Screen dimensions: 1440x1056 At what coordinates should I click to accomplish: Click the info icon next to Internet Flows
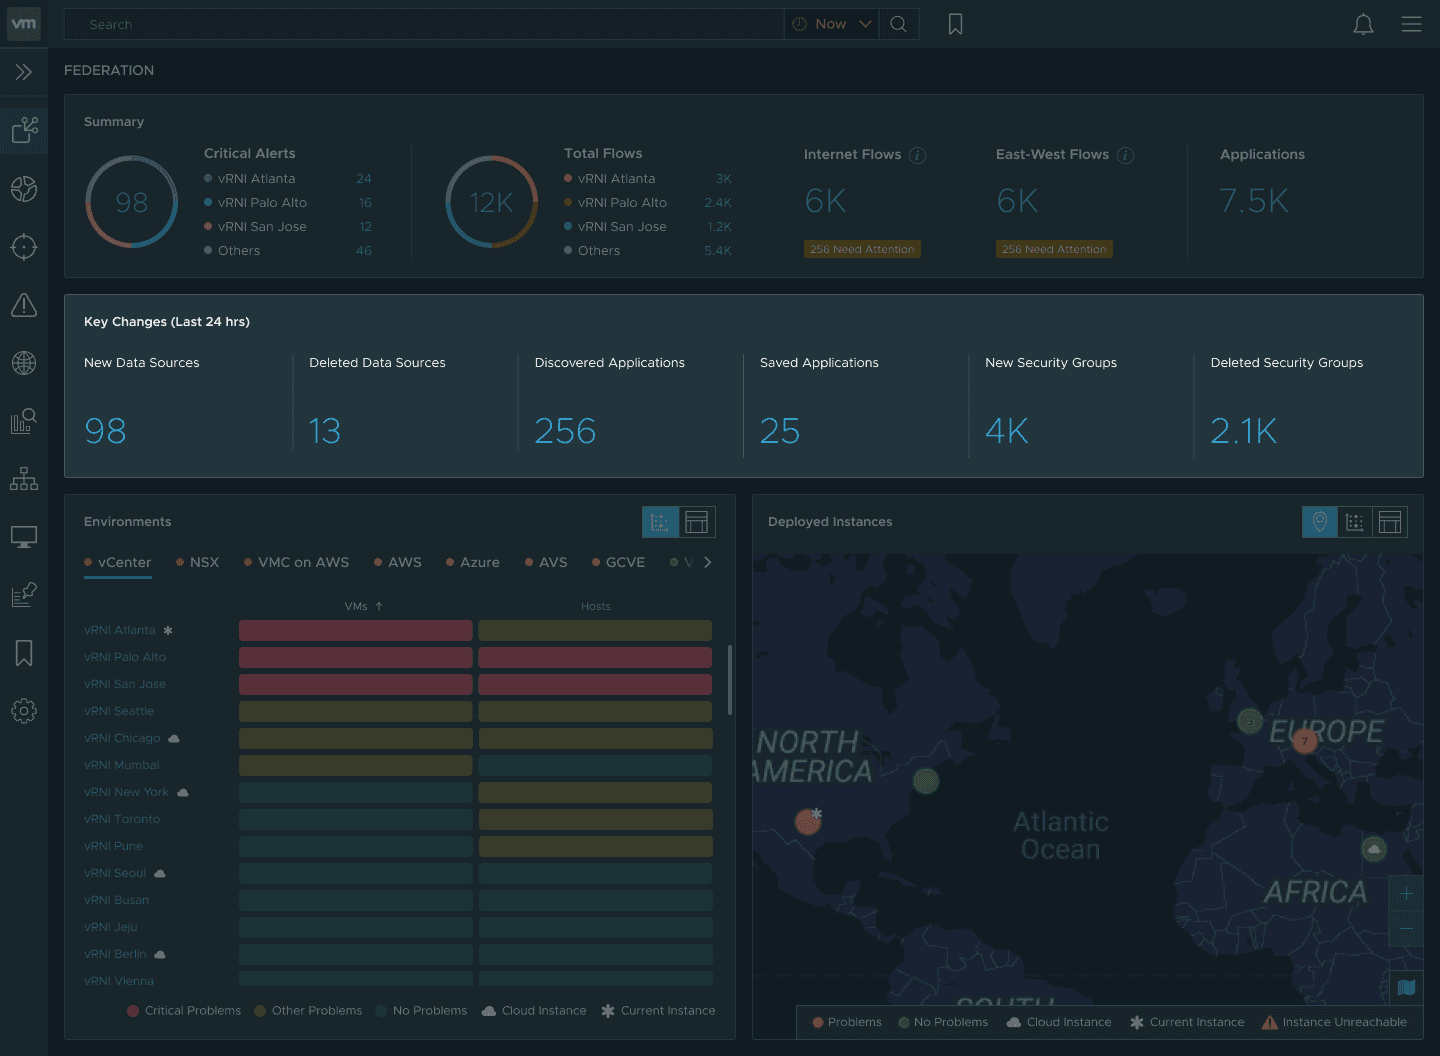917,155
